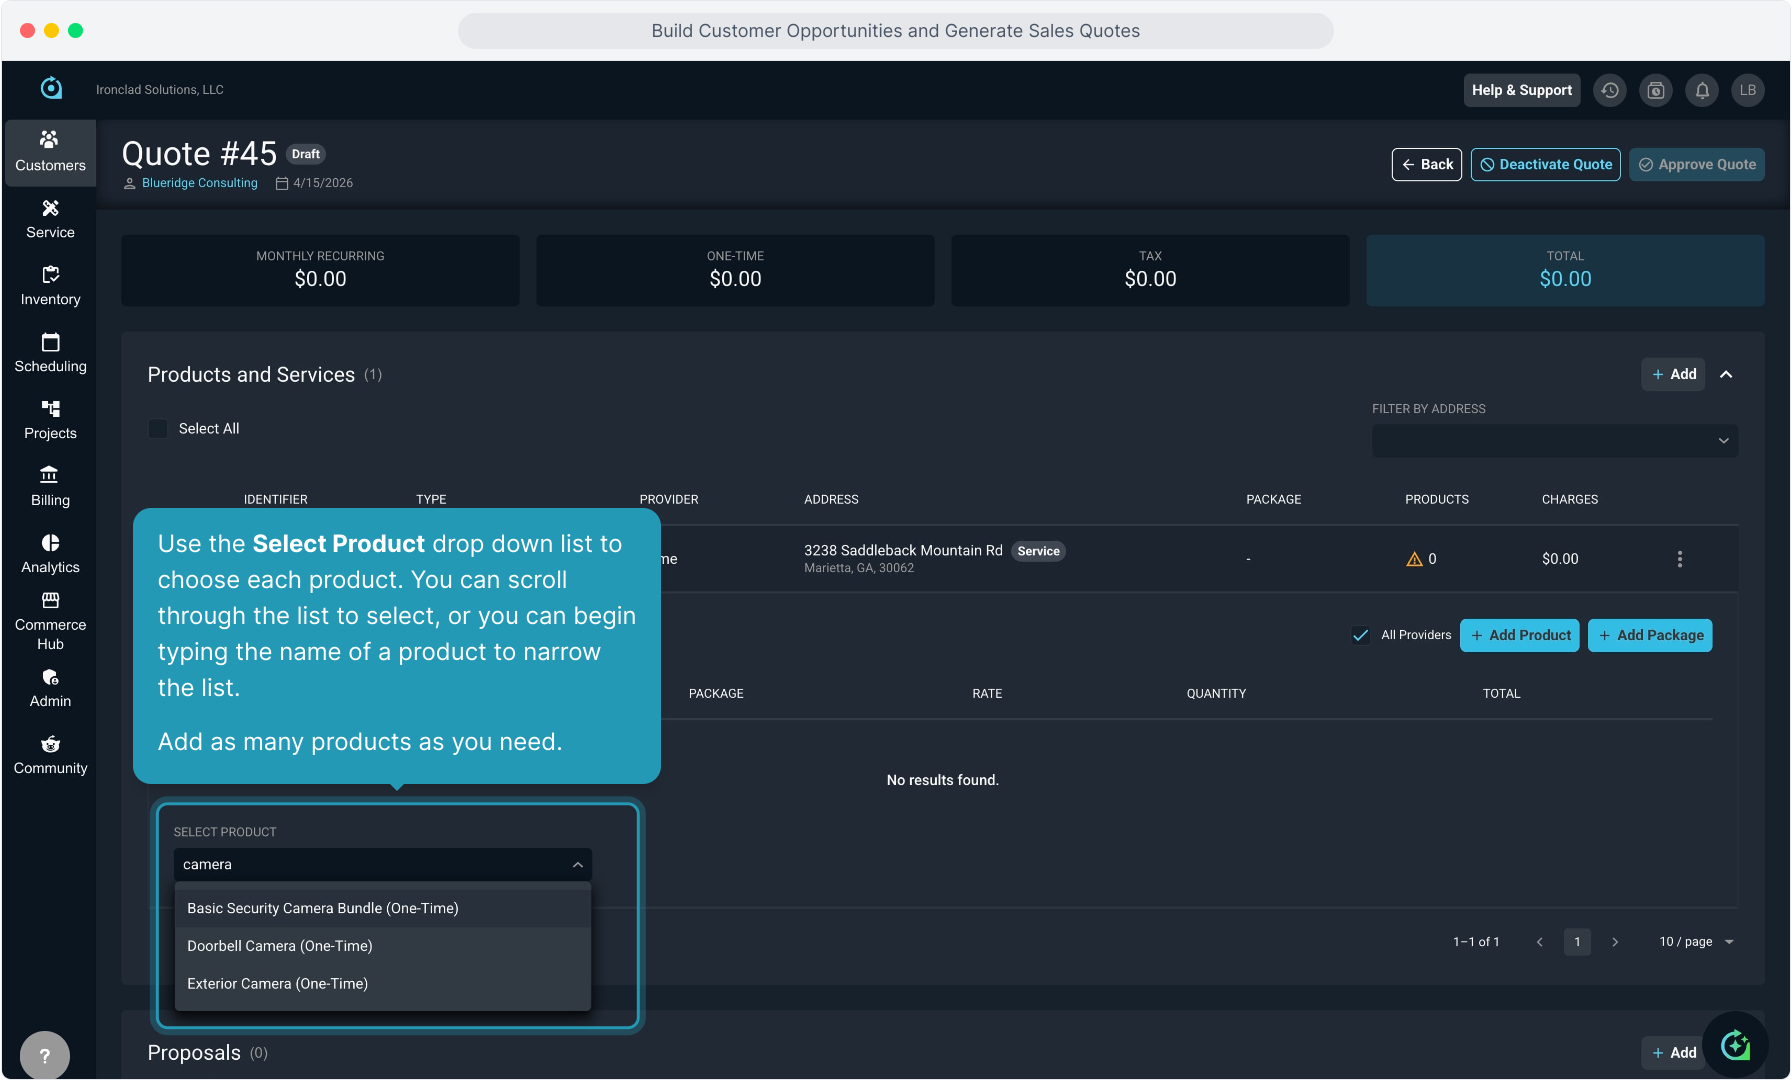The width and height of the screenshot is (1792, 1080).
Task: Click the camera snapshot icon in header
Action: click(1656, 90)
